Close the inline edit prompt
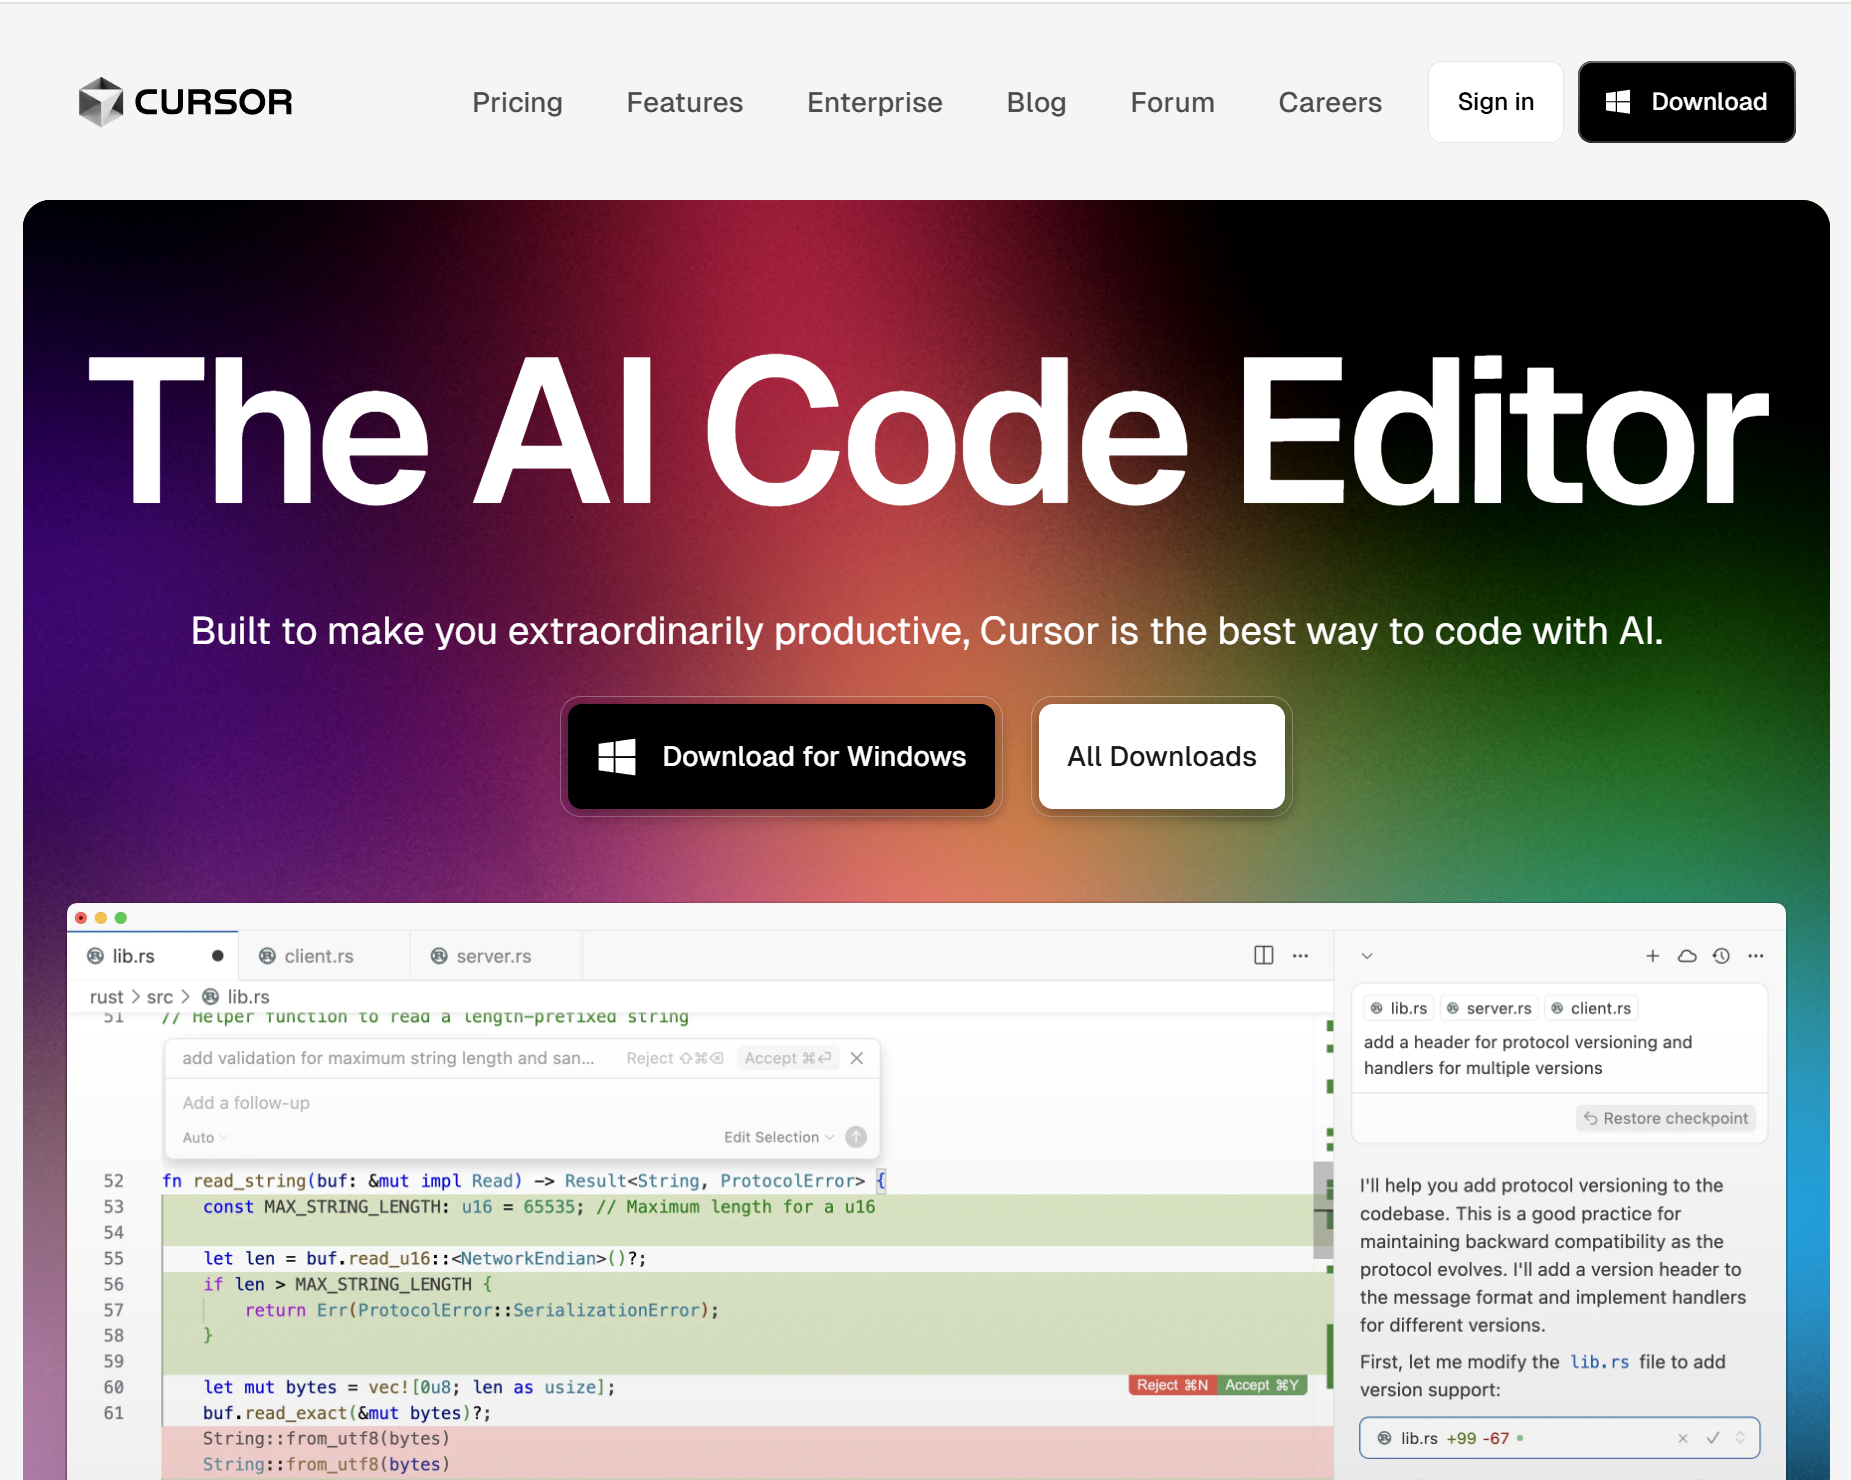The image size is (1851, 1480). click(x=857, y=1058)
